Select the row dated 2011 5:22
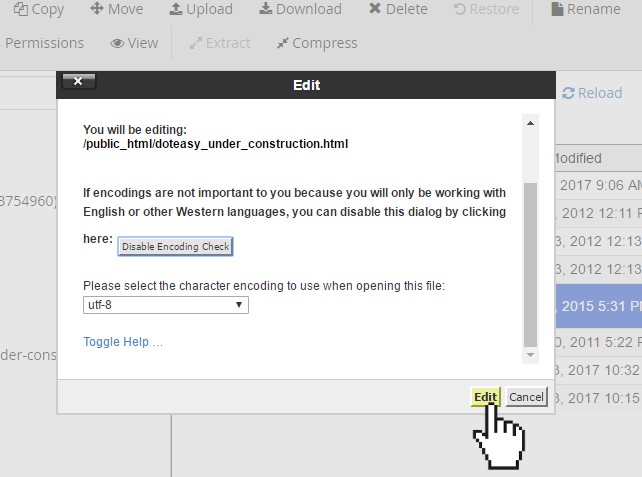642x477 pixels. coord(599,342)
